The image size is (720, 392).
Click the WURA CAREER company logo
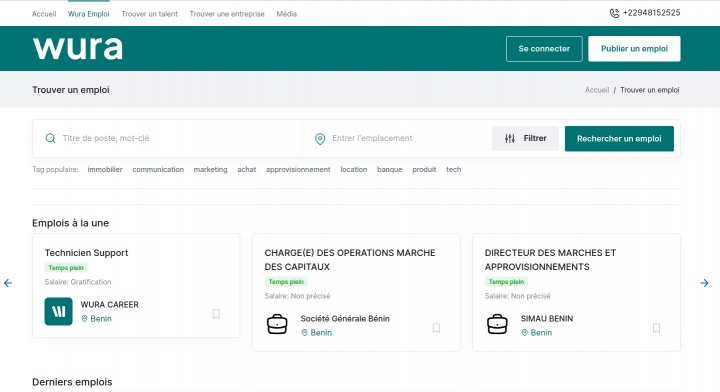point(58,311)
